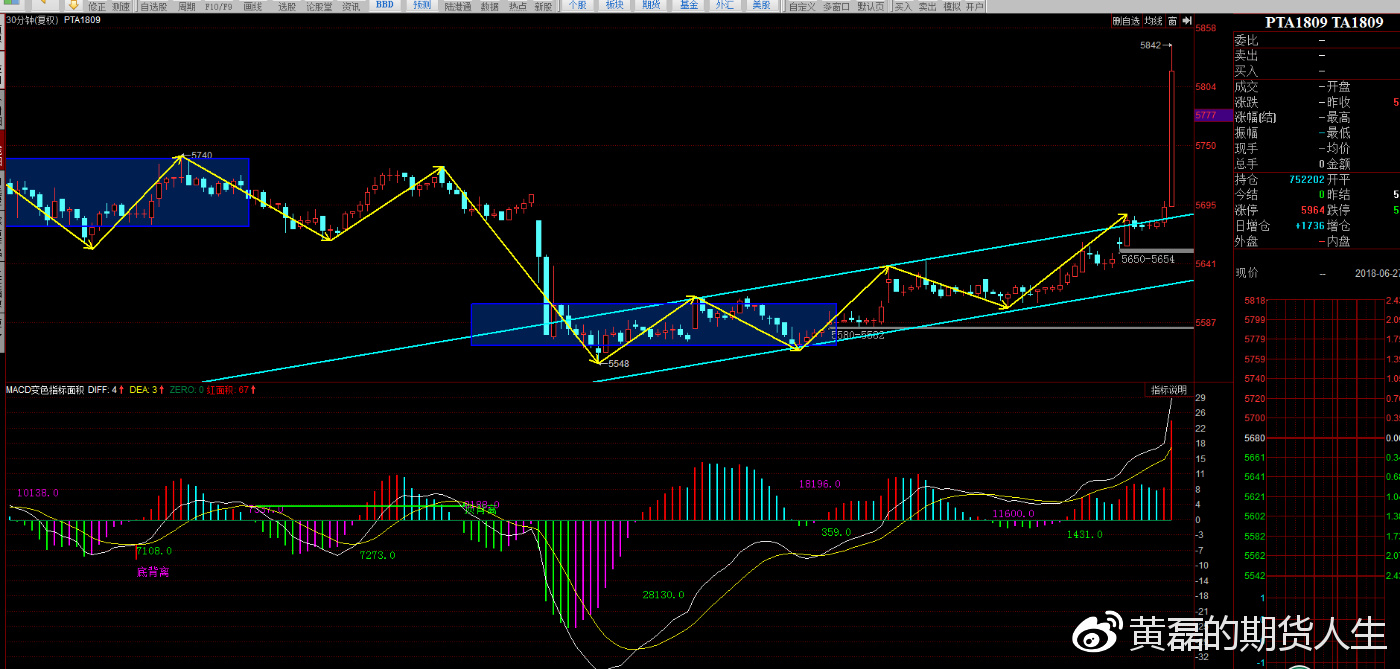Click the 5650-5654 gap annotation

[1148, 259]
